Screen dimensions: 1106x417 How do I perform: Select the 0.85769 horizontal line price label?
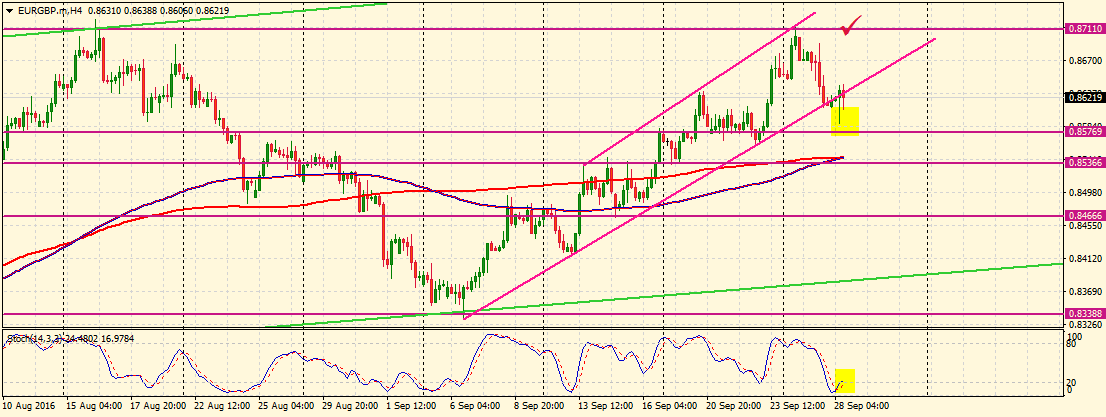[1085, 132]
